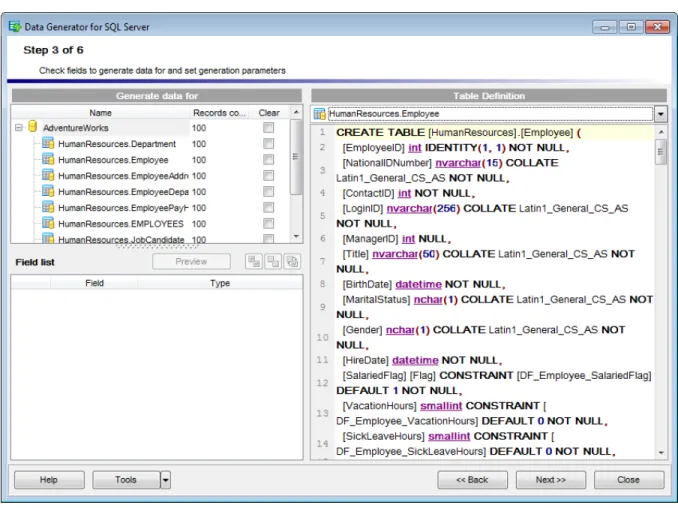678x508 pixels.
Task: Select the HumanResources.Department table icon
Action: (48, 144)
